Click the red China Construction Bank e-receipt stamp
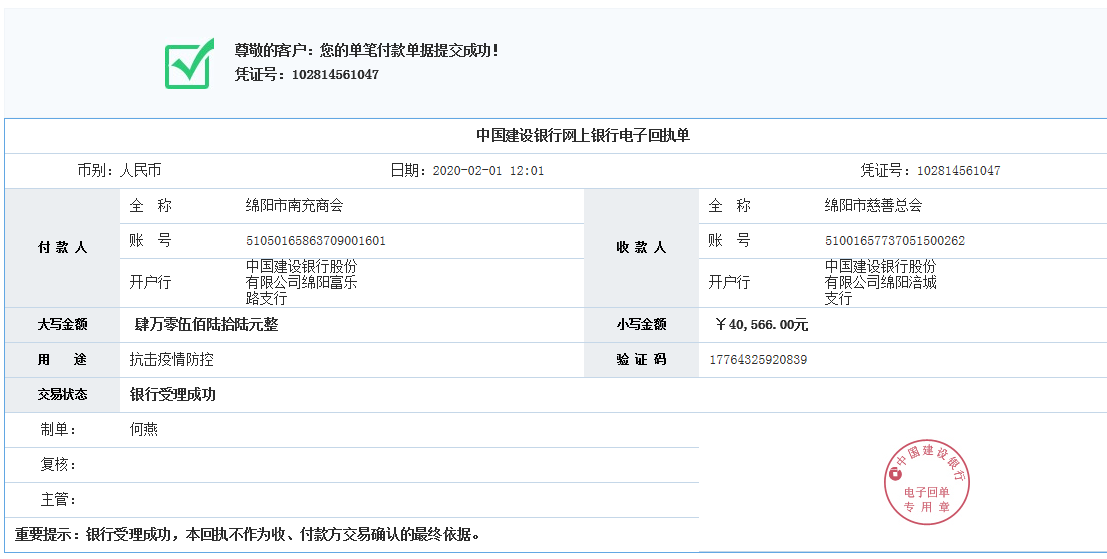The image size is (1107, 559). (x=926, y=483)
